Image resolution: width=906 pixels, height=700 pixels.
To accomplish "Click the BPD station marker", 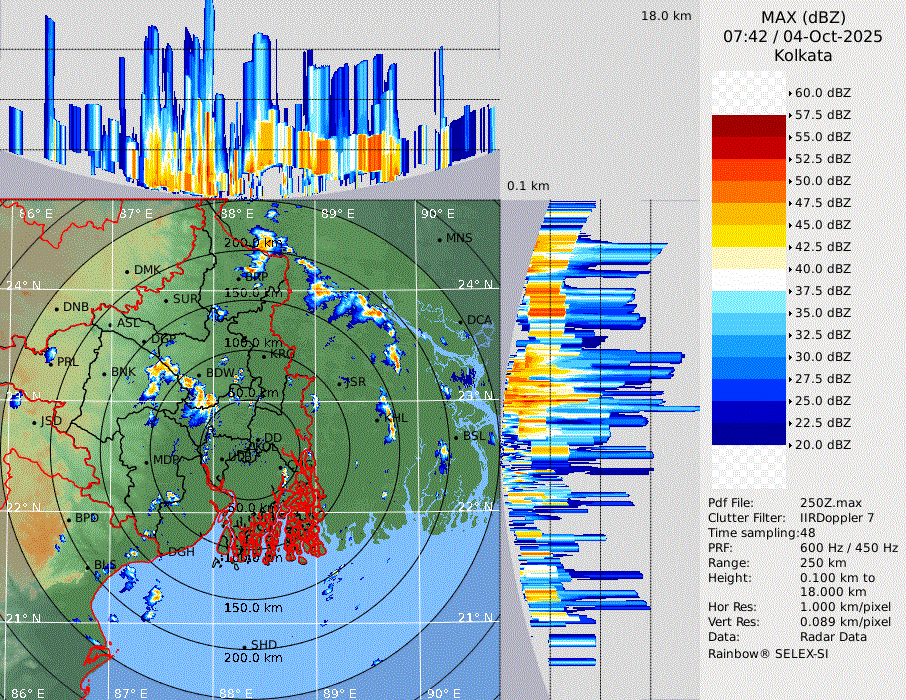I will click(x=70, y=519).
